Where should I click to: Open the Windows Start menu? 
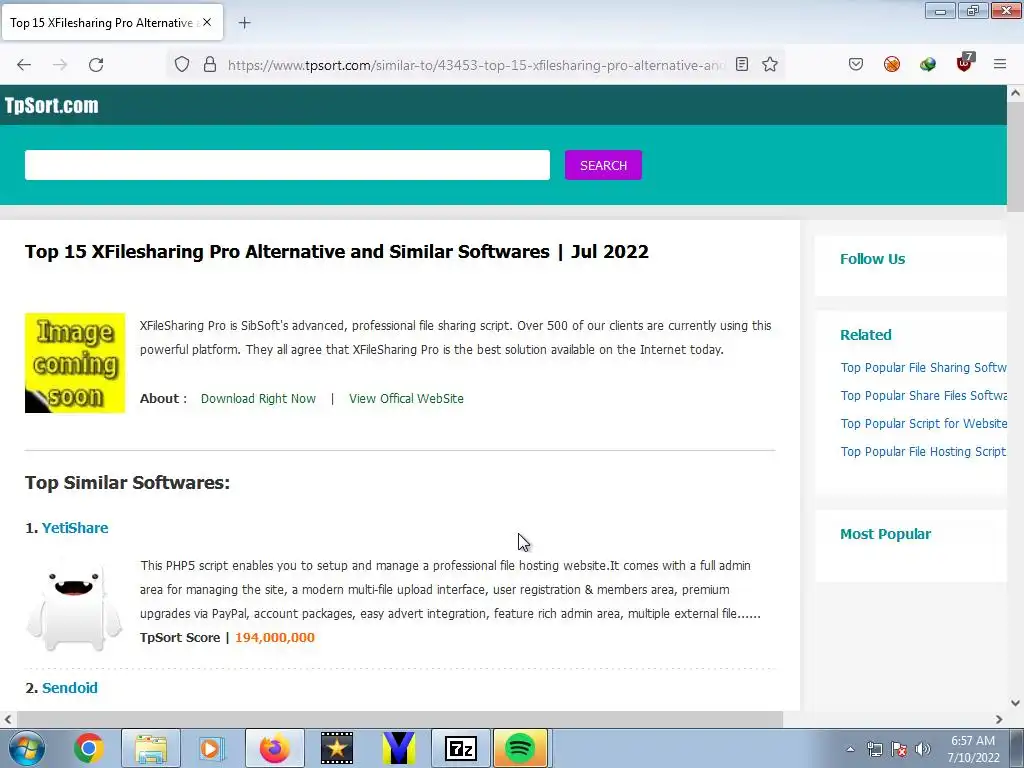(x=26, y=748)
